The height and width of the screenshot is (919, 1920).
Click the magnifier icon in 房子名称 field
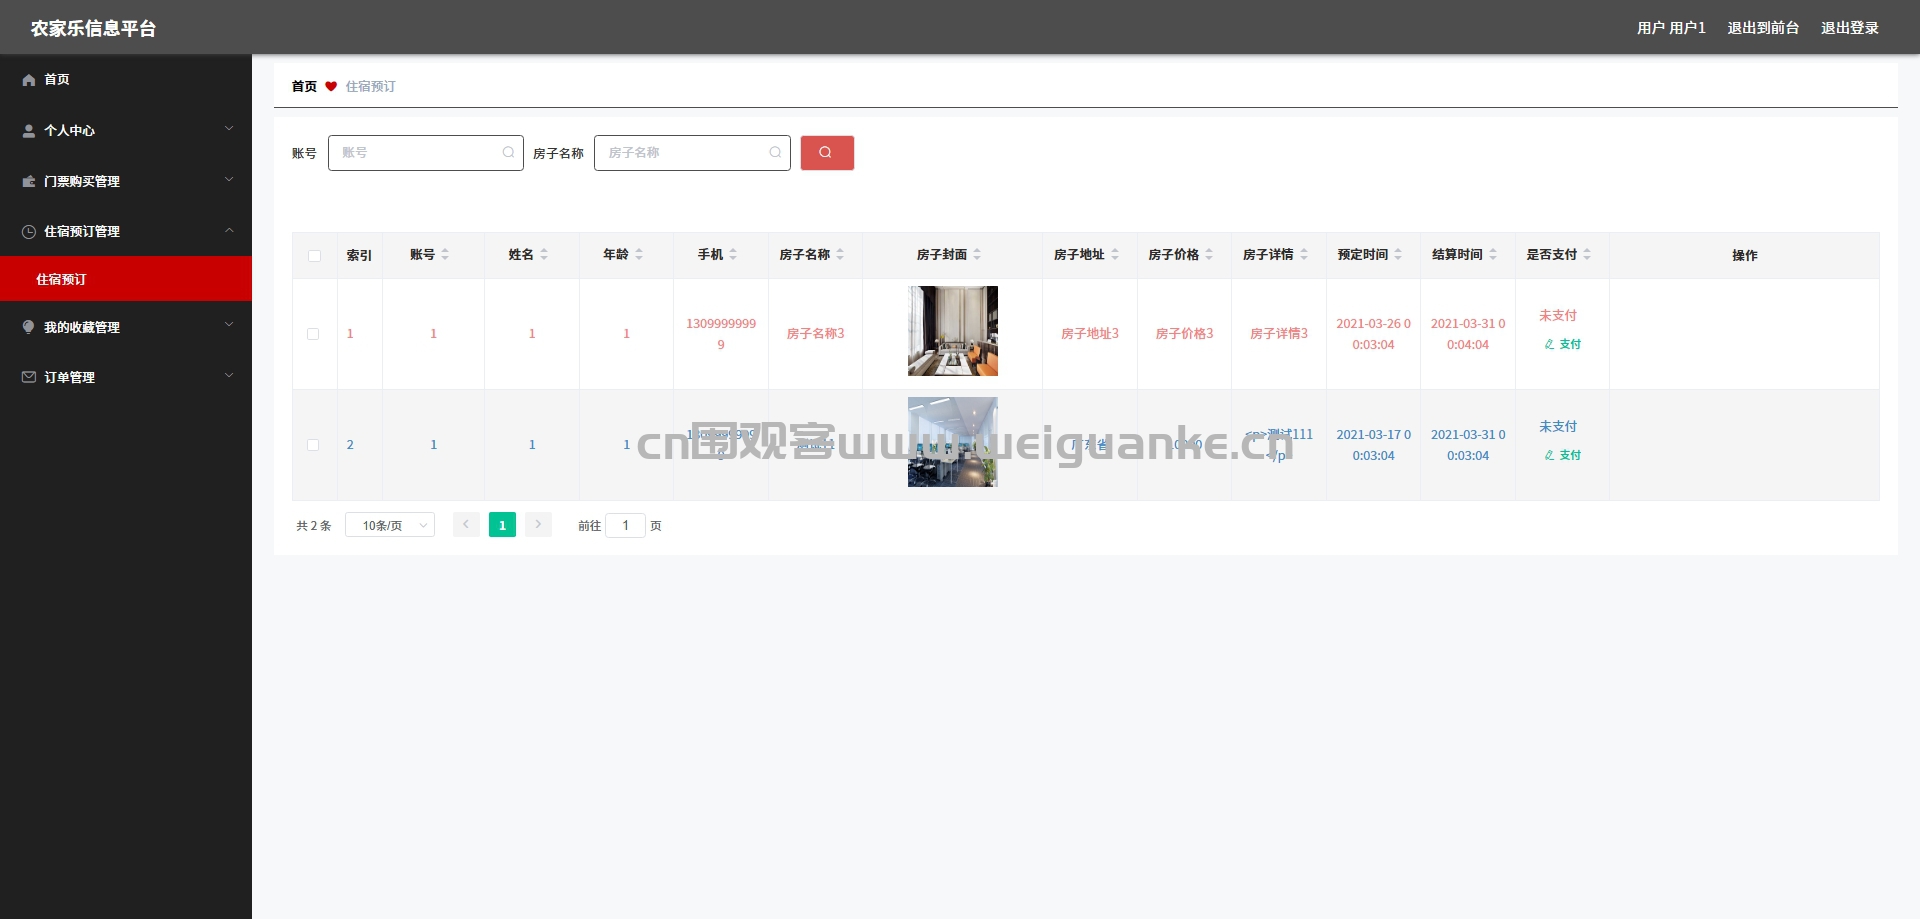(x=775, y=153)
